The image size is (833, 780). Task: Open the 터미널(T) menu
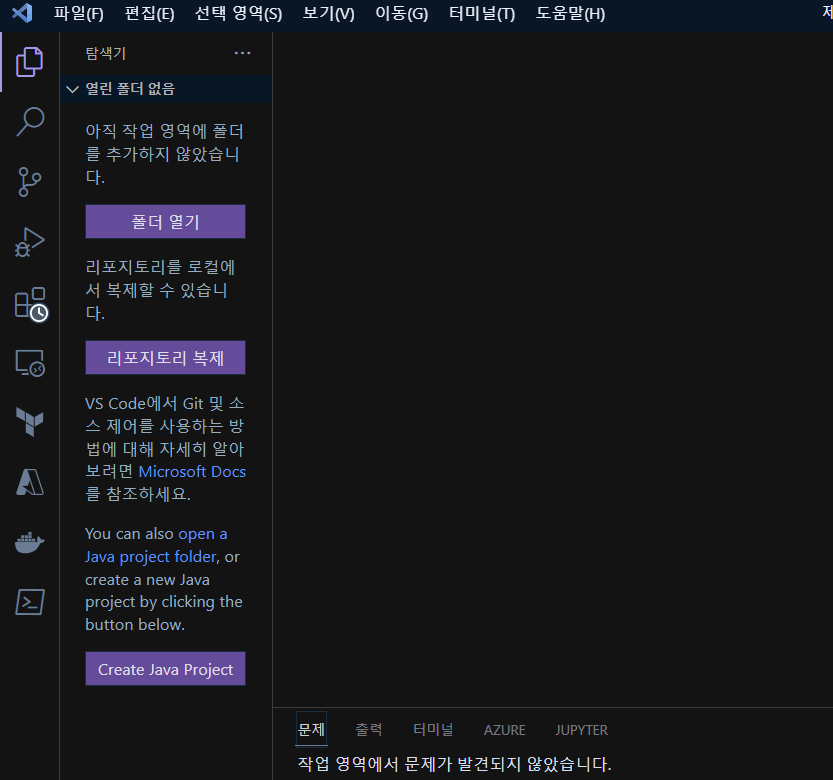coord(482,13)
